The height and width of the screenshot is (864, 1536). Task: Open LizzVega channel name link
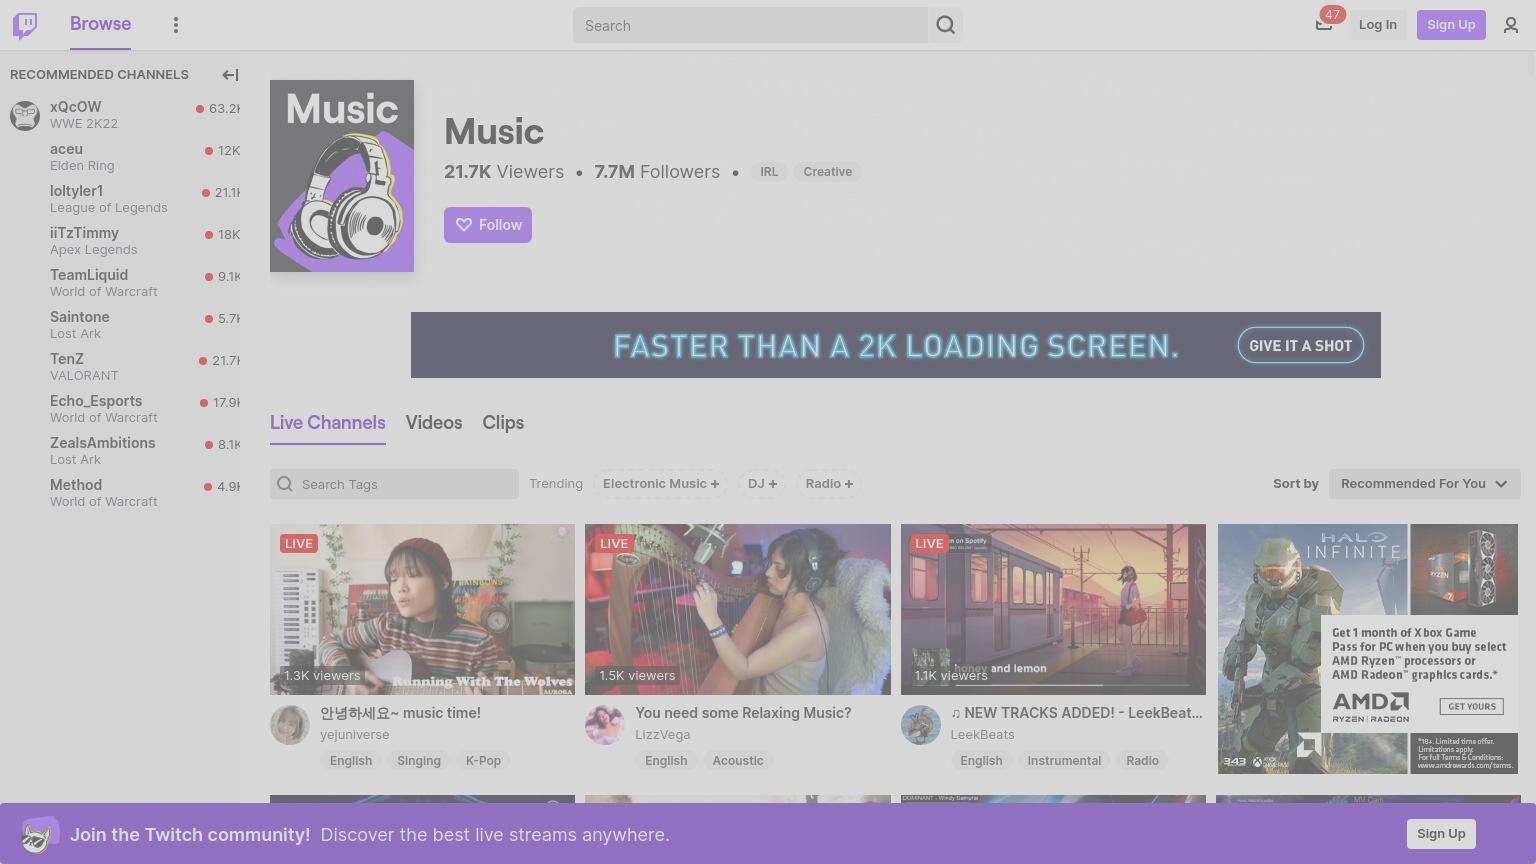pos(663,735)
